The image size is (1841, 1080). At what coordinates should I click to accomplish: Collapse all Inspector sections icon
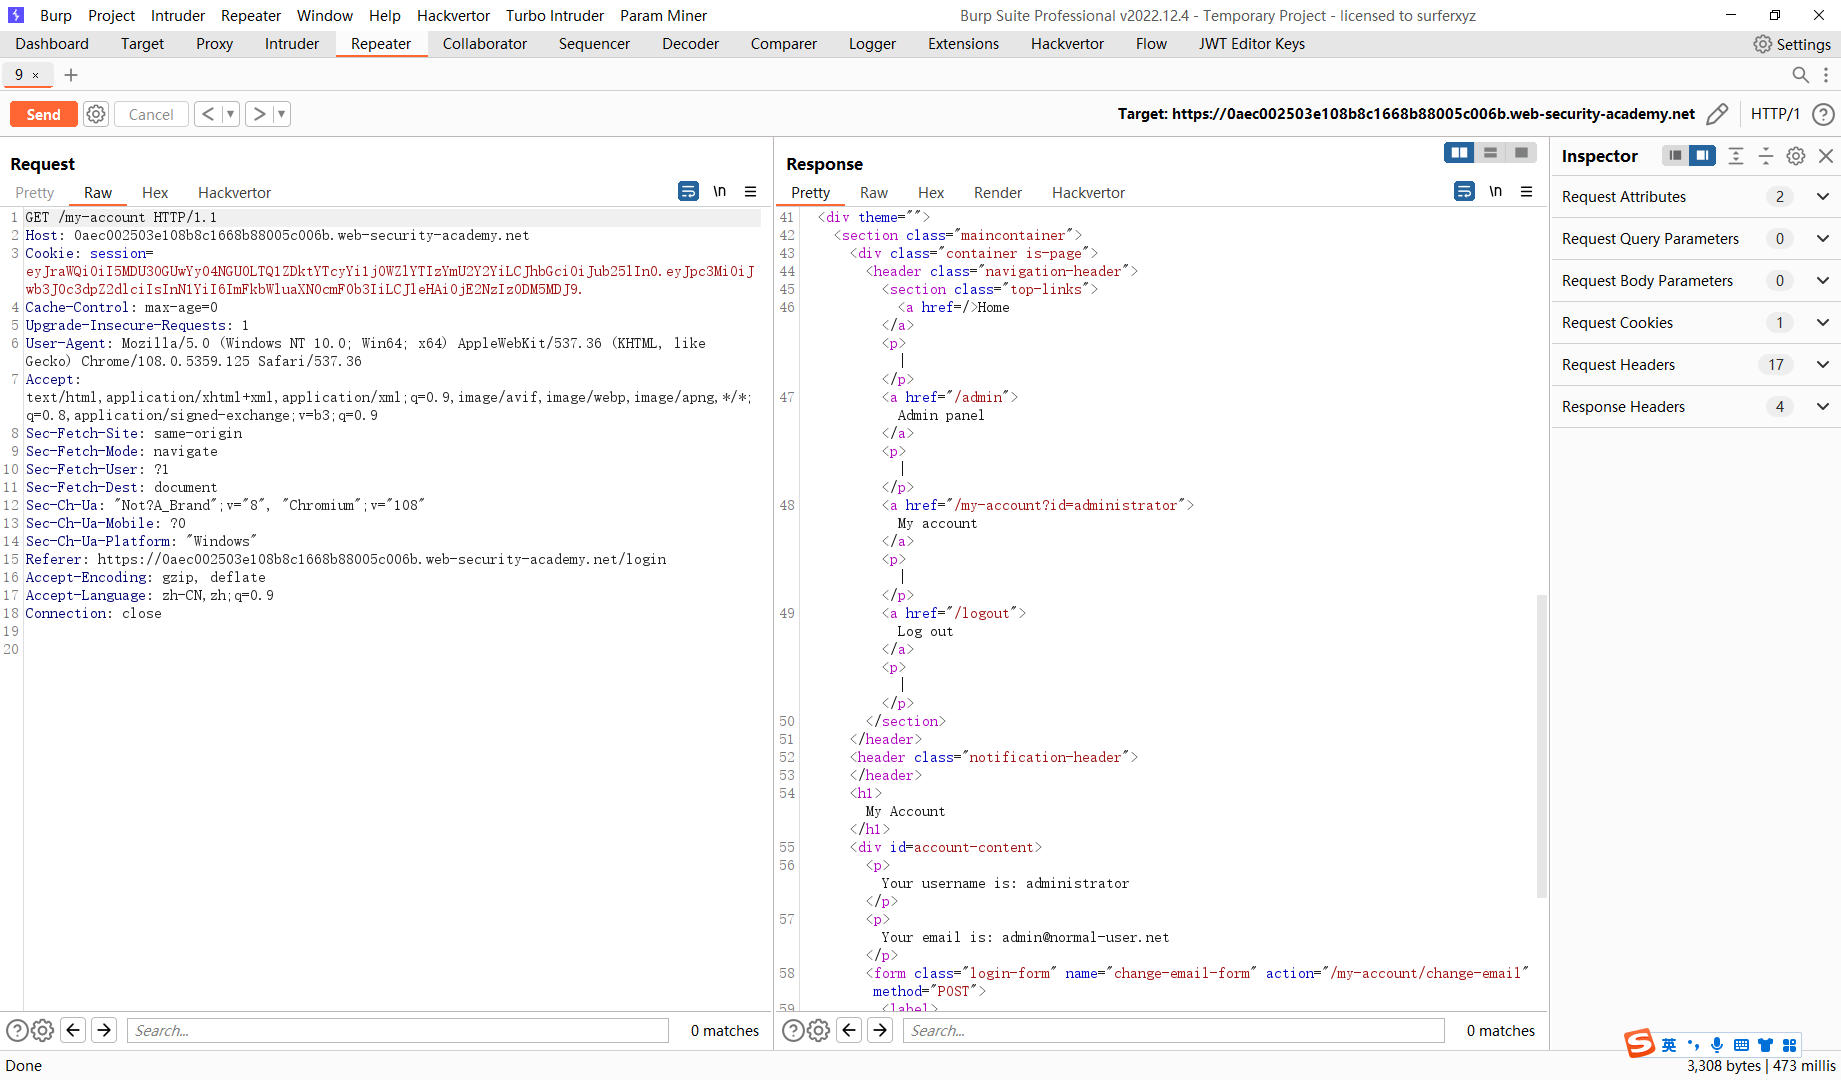[x=1766, y=156]
